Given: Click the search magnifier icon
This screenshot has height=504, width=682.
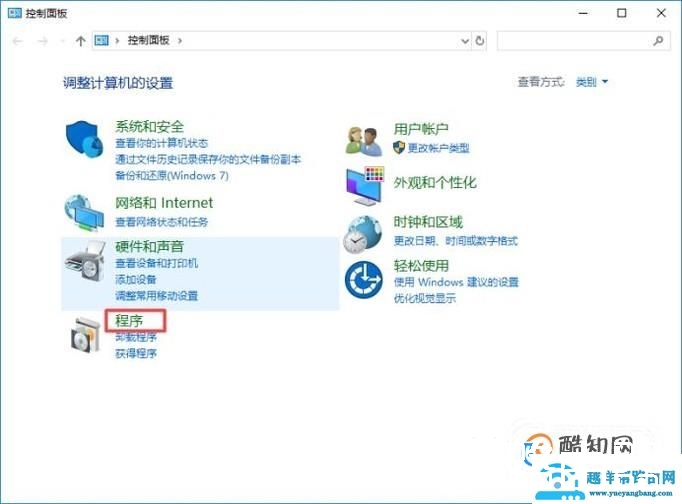Looking at the screenshot, I should coord(659,41).
